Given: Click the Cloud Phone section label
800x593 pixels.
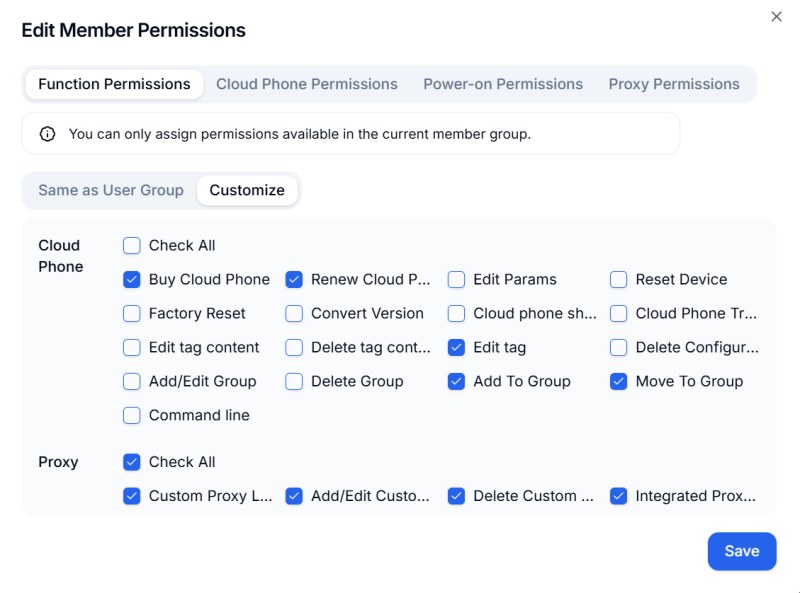Looking at the screenshot, I should (61, 256).
